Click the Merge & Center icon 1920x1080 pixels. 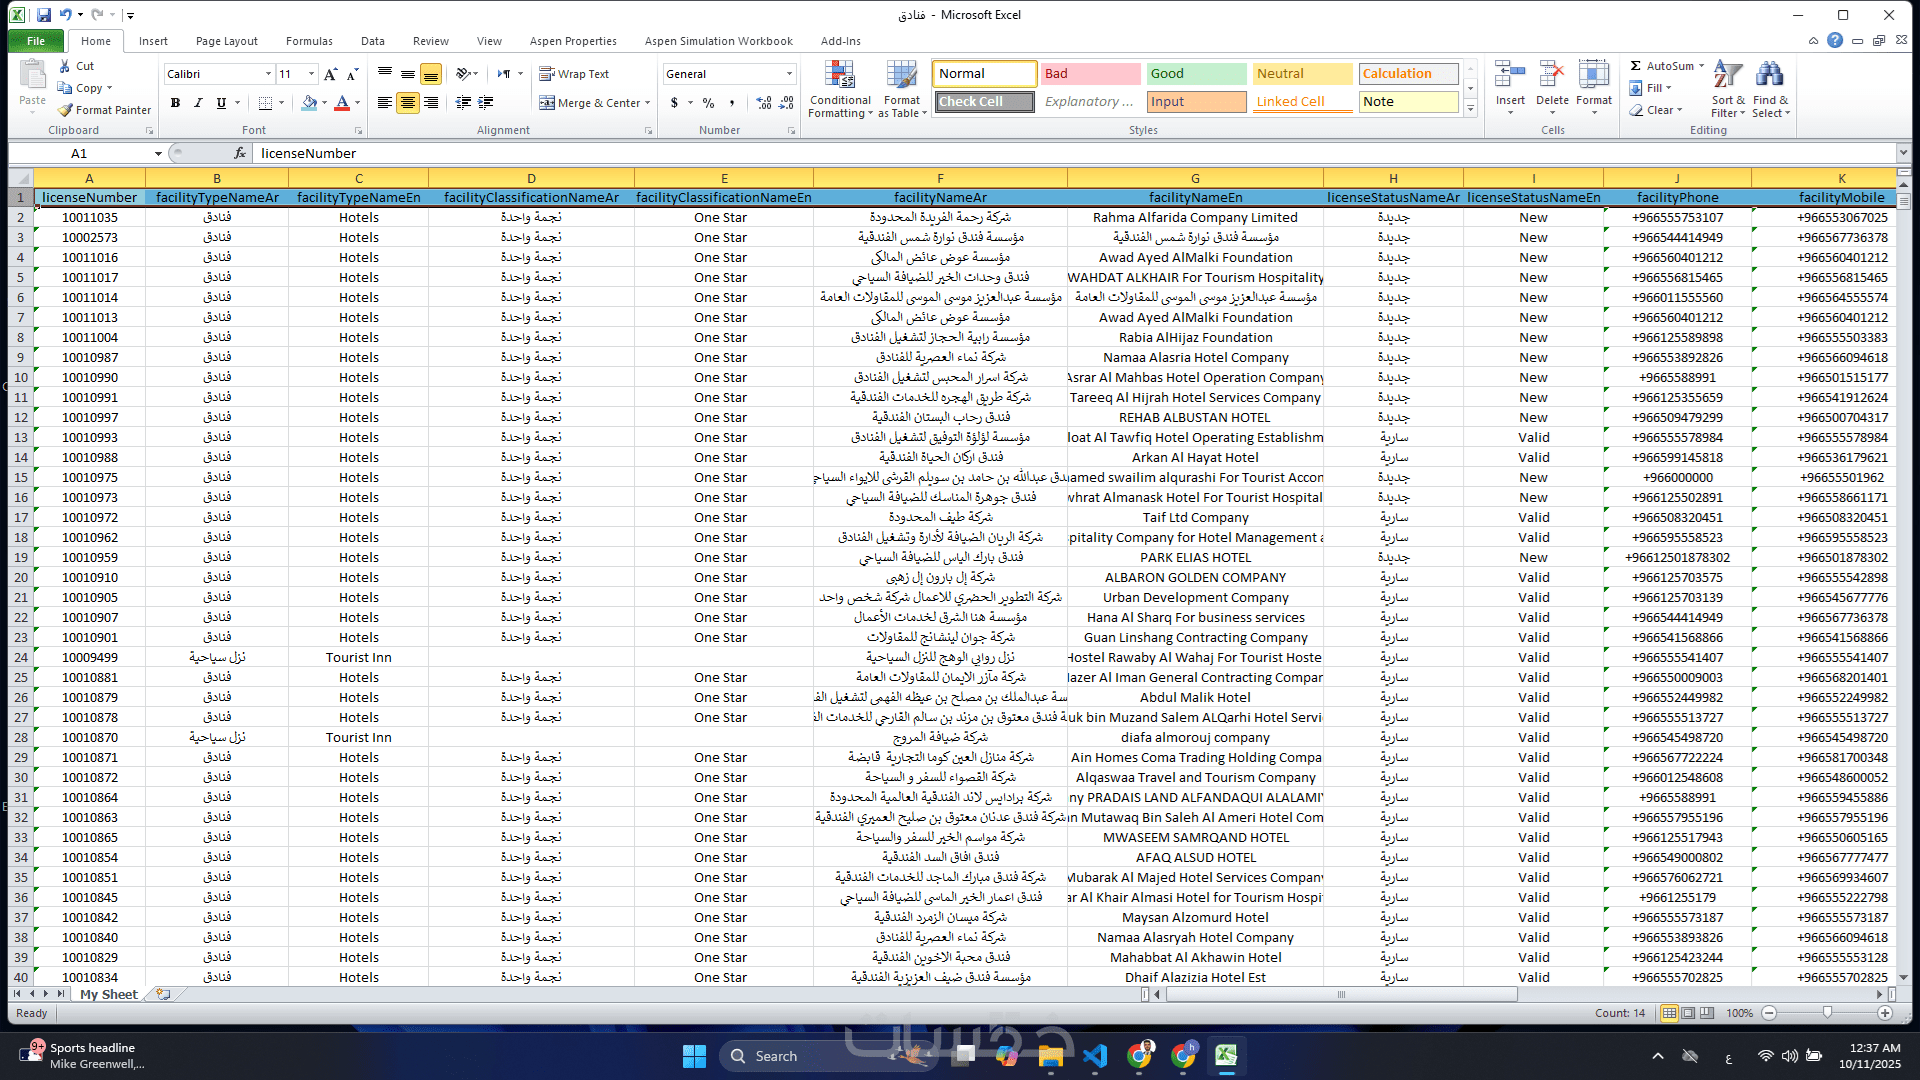point(547,103)
